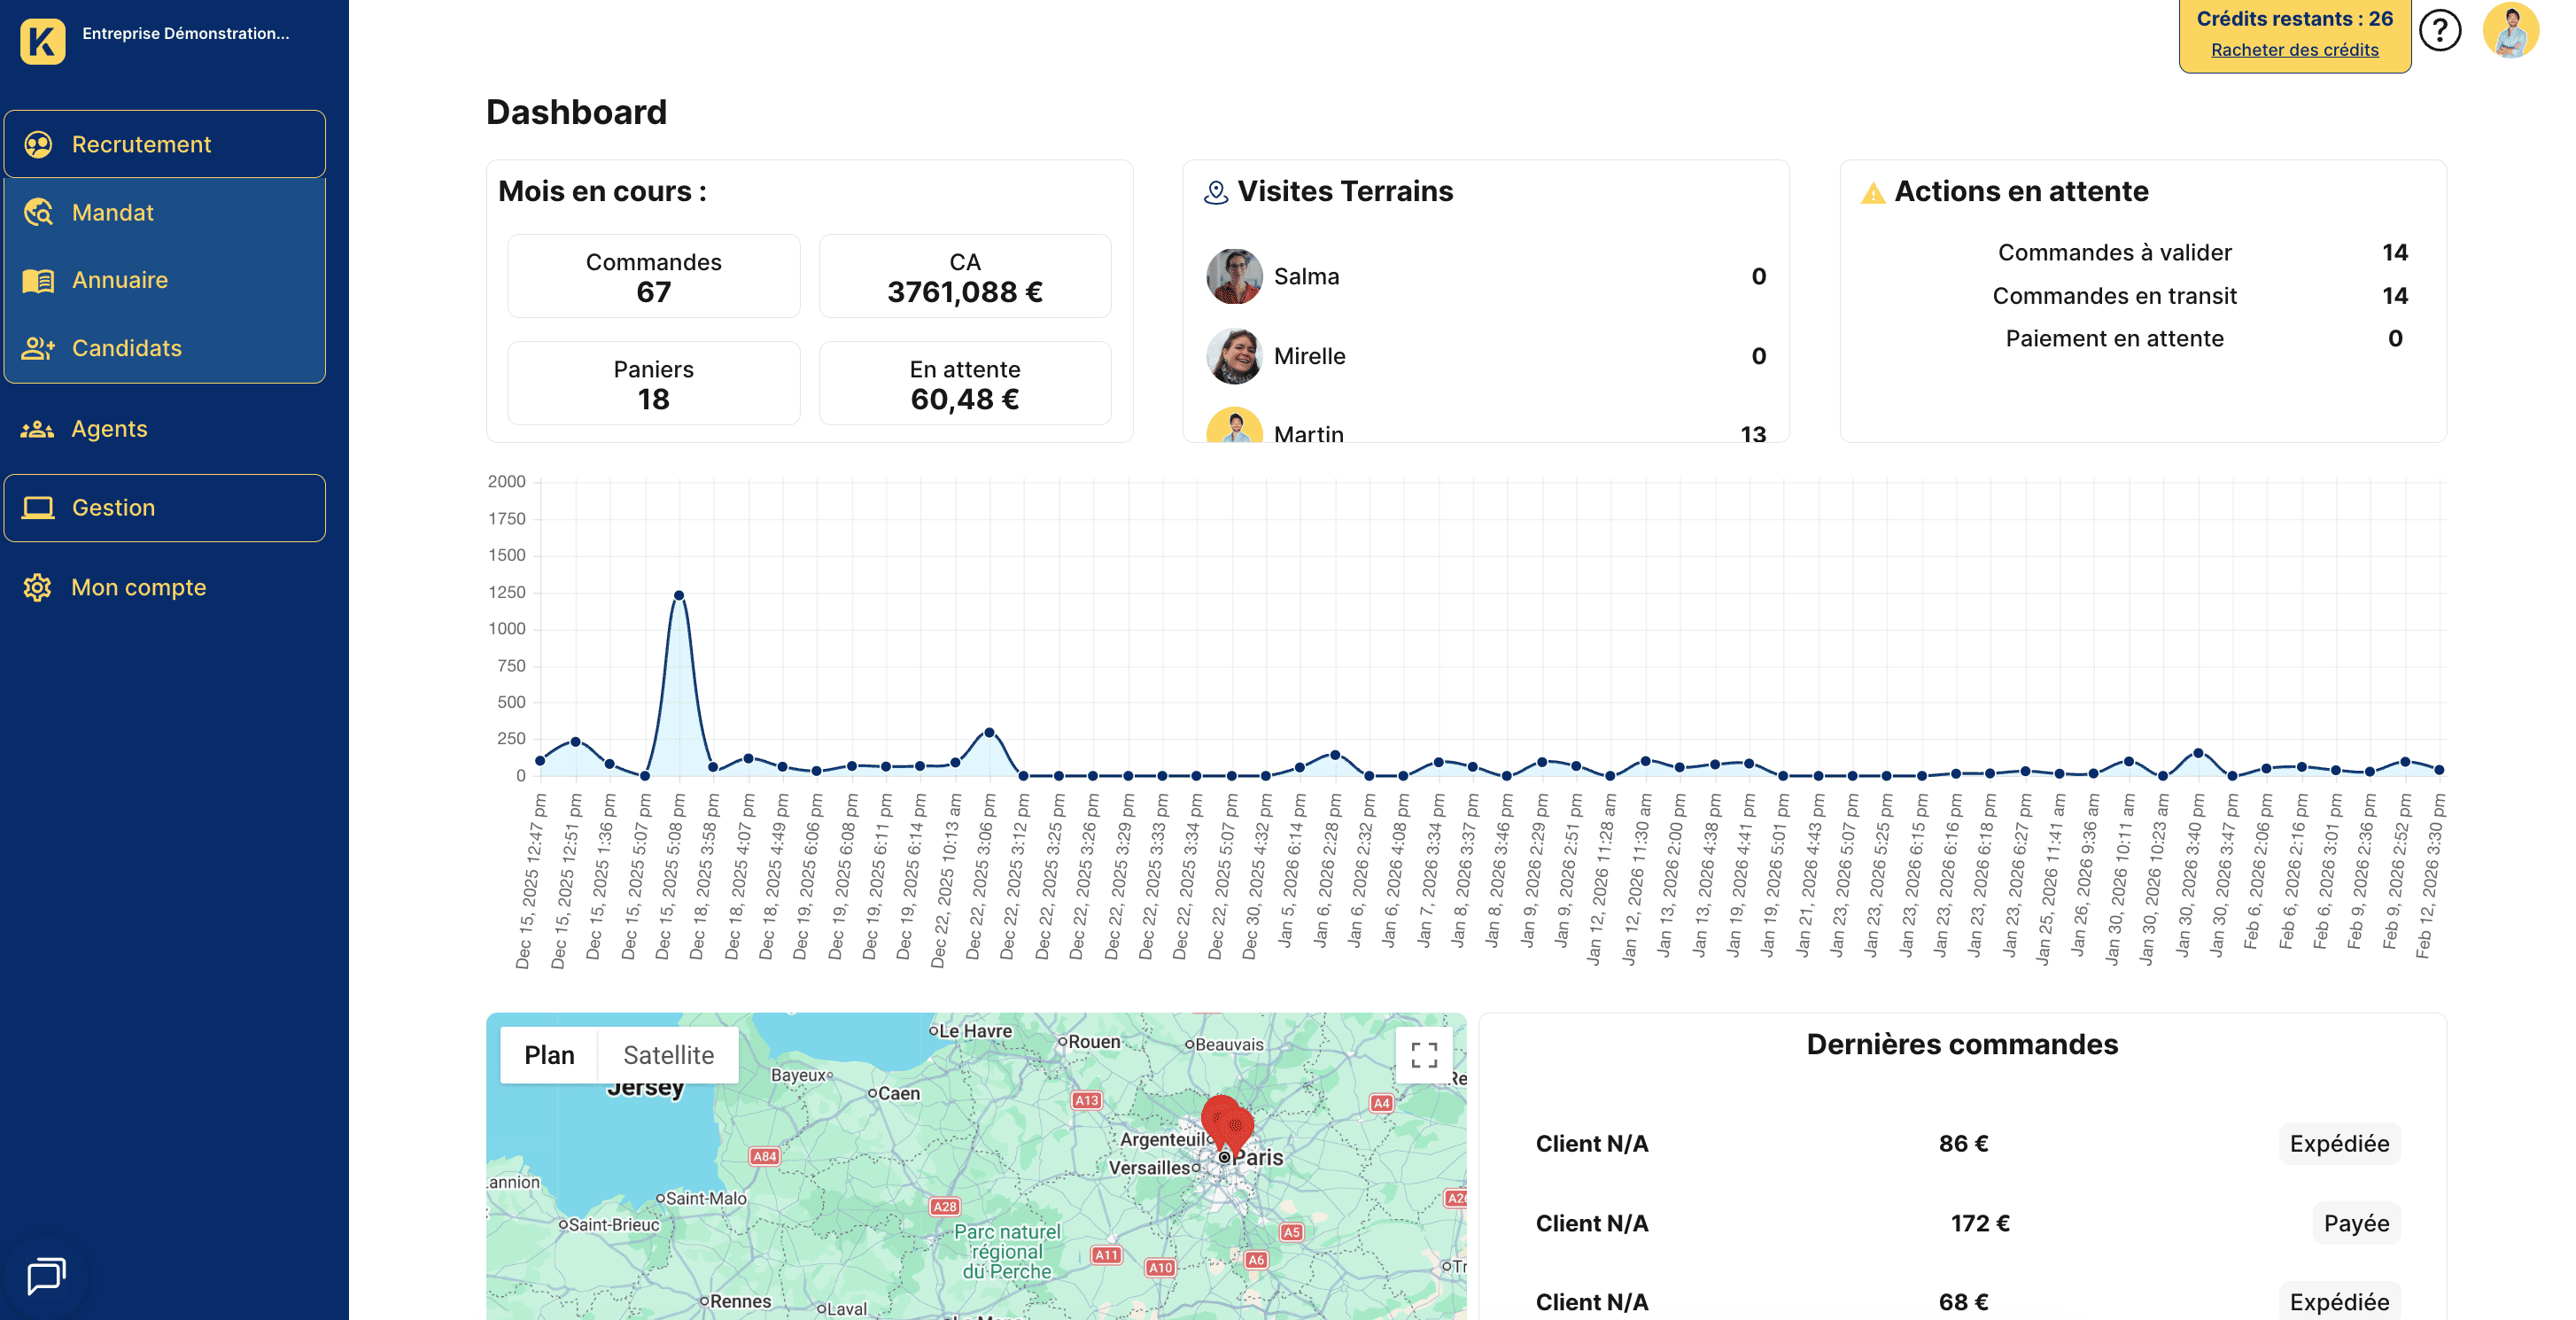Open the Mandat section via its magnifier icon

[37, 212]
